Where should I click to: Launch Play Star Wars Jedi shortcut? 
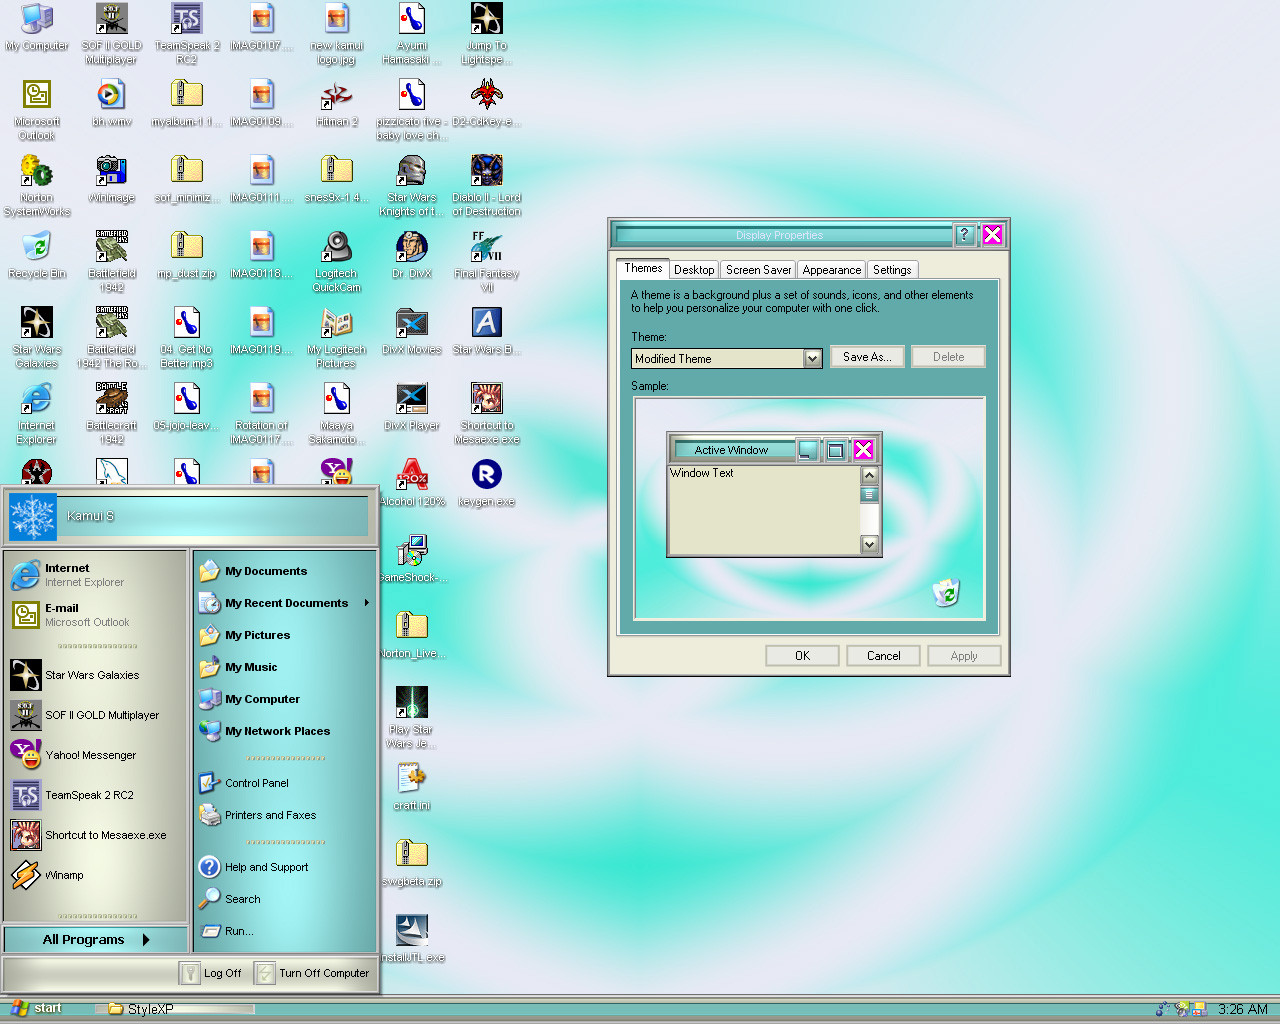(412, 718)
